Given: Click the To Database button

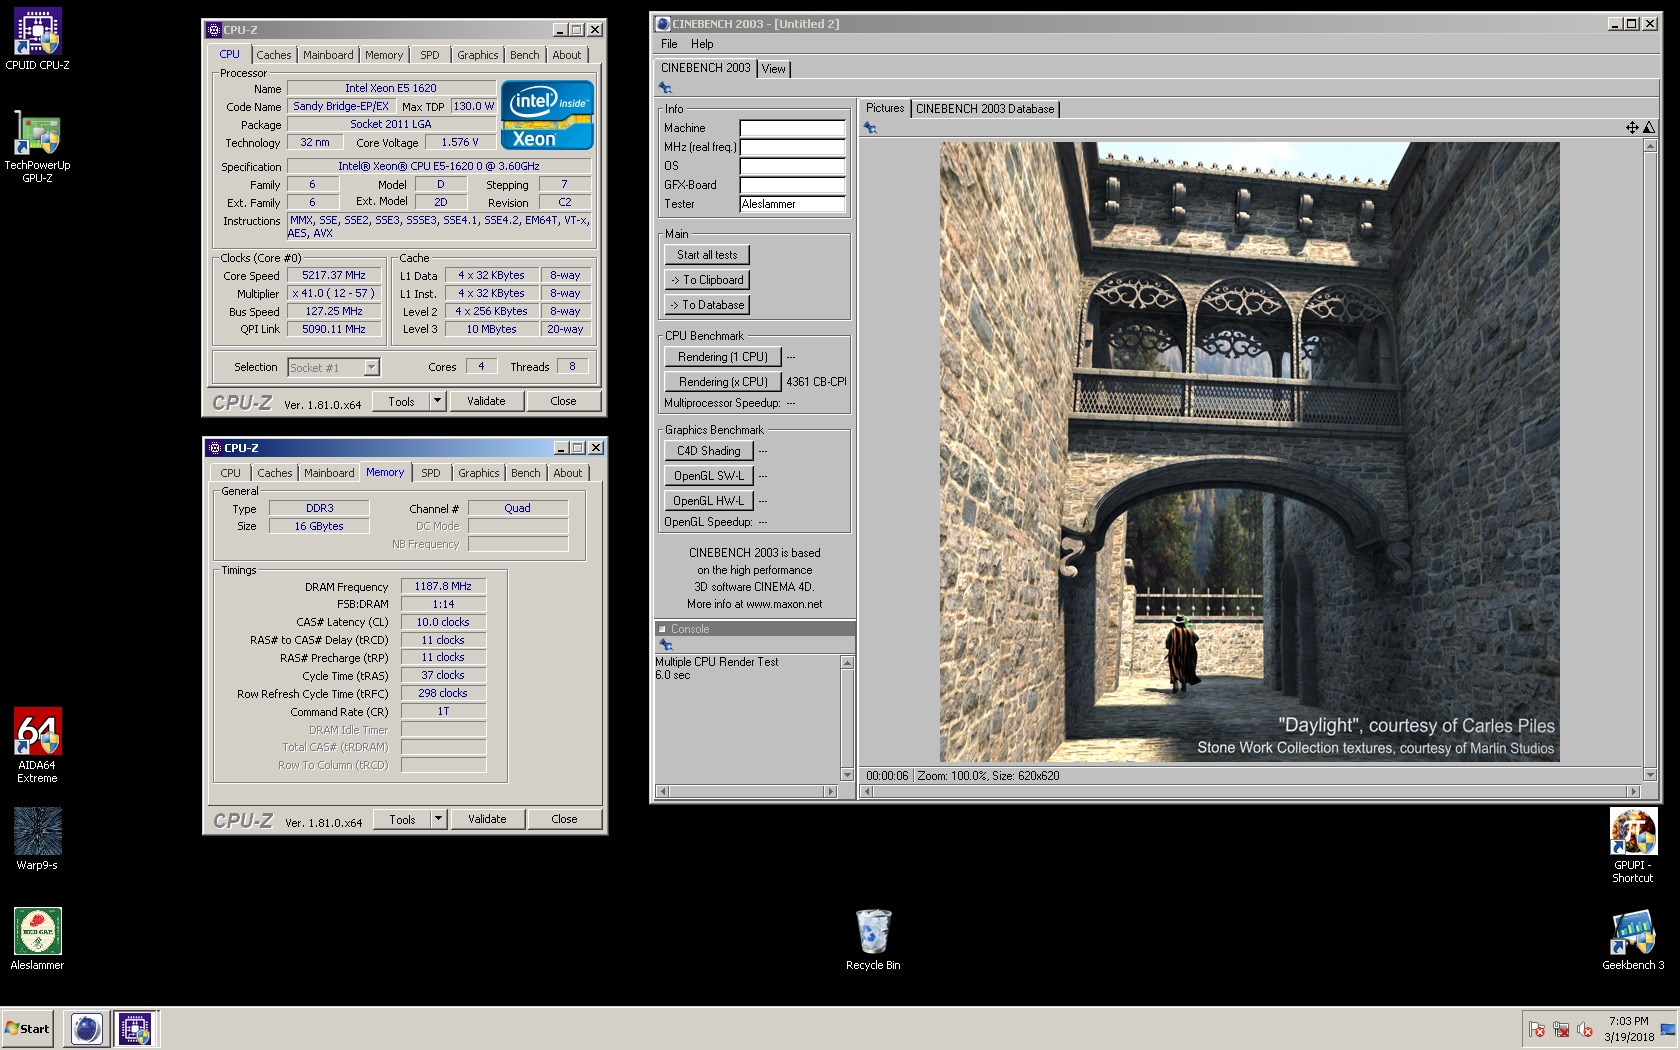Looking at the screenshot, I should click(x=707, y=305).
